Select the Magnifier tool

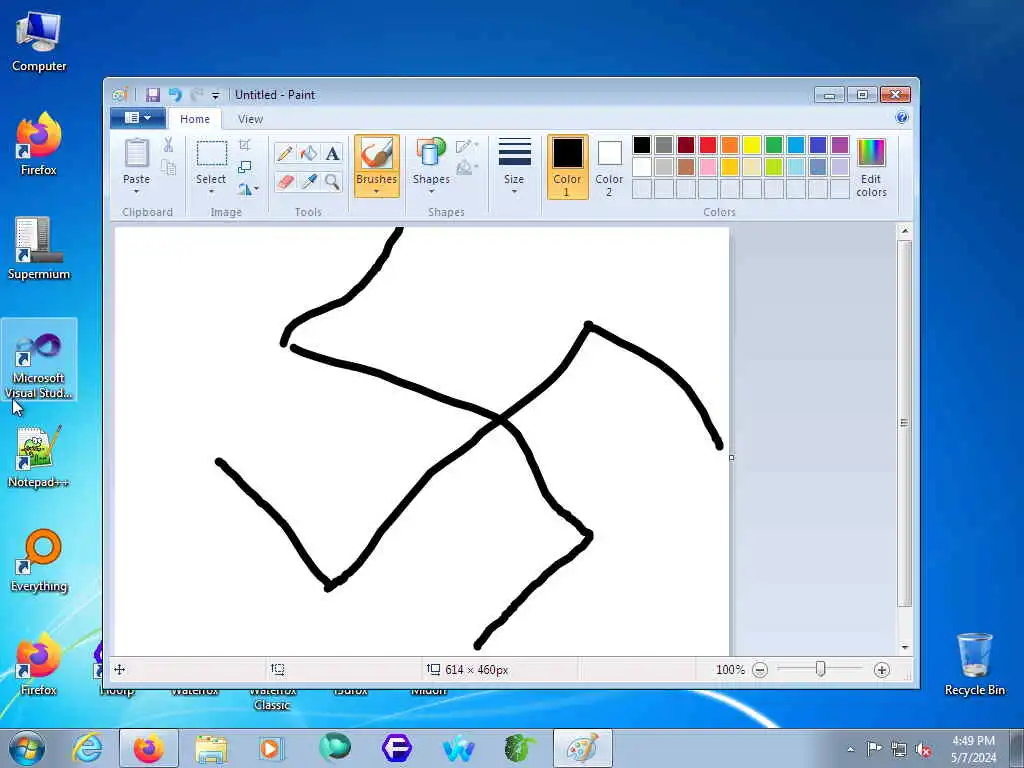[332, 182]
